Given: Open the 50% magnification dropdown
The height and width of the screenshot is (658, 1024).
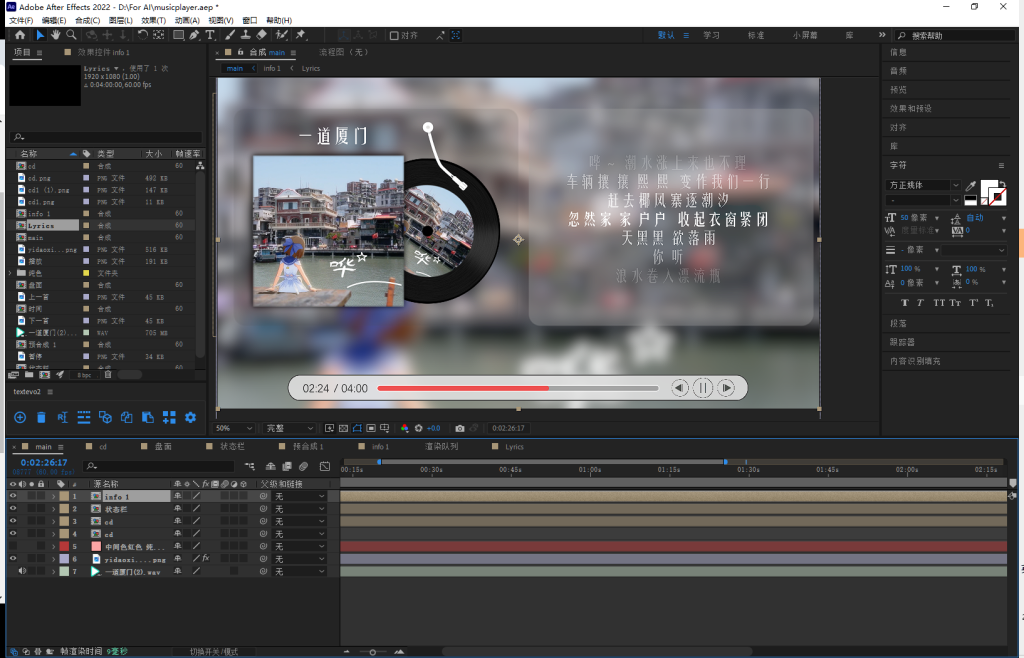Looking at the screenshot, I should pos(235,428).
